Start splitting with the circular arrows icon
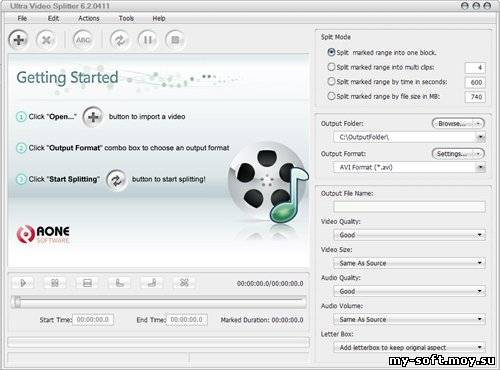The height and width of the screenshot is (370, 500). pos(120,40)
